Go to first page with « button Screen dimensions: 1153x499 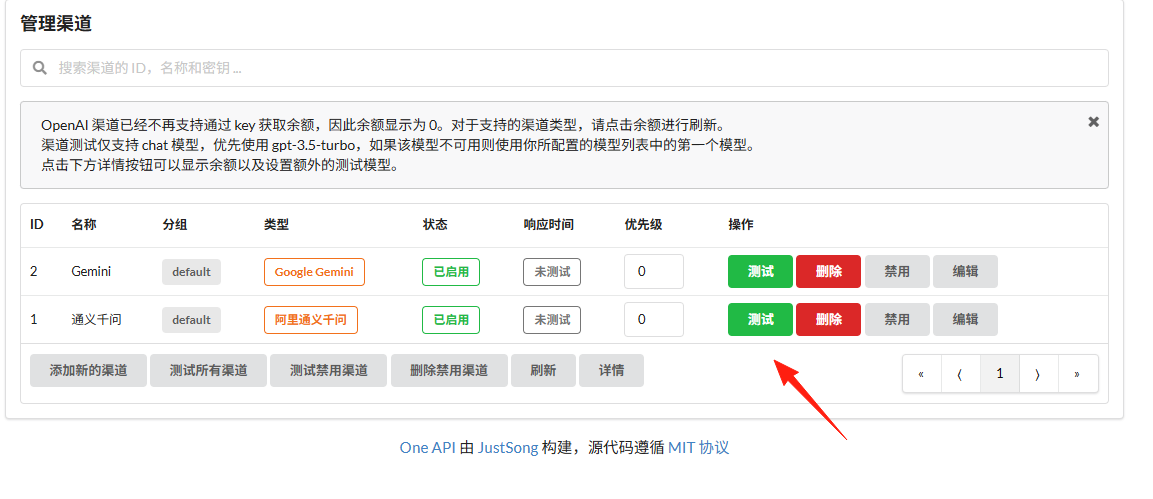coord(921,373)
